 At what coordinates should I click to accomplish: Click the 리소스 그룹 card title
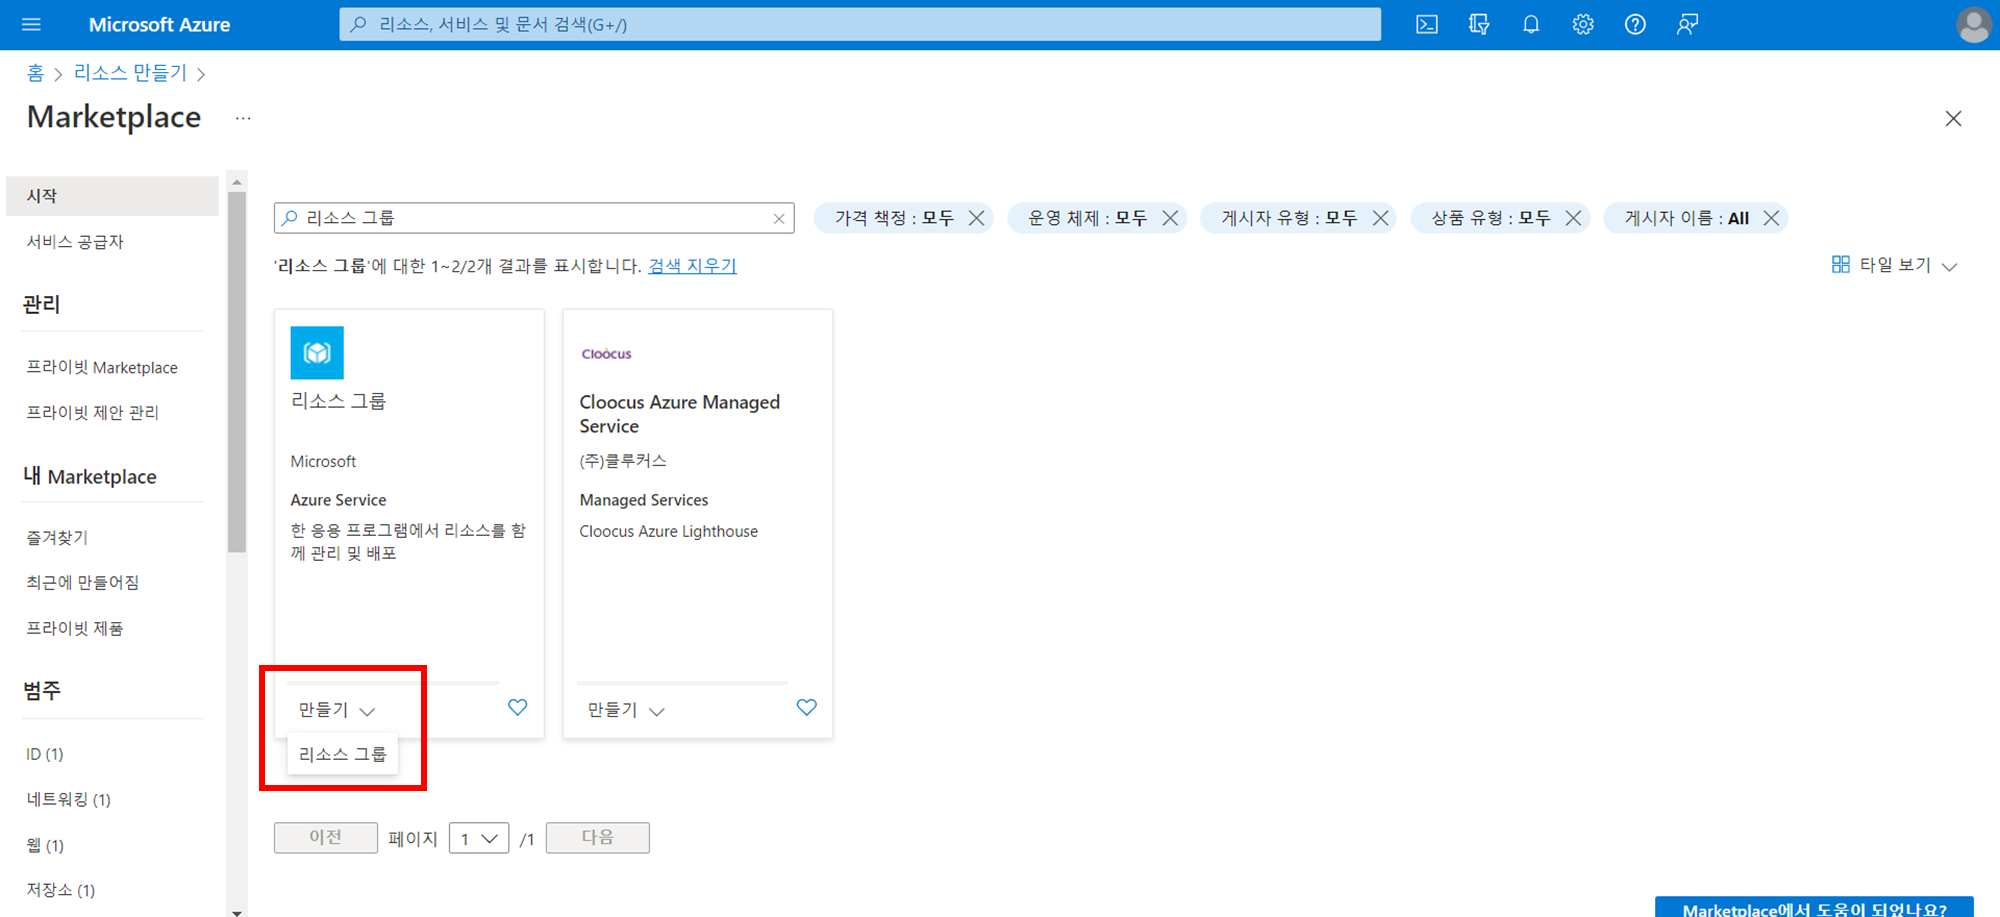[338, 401]
